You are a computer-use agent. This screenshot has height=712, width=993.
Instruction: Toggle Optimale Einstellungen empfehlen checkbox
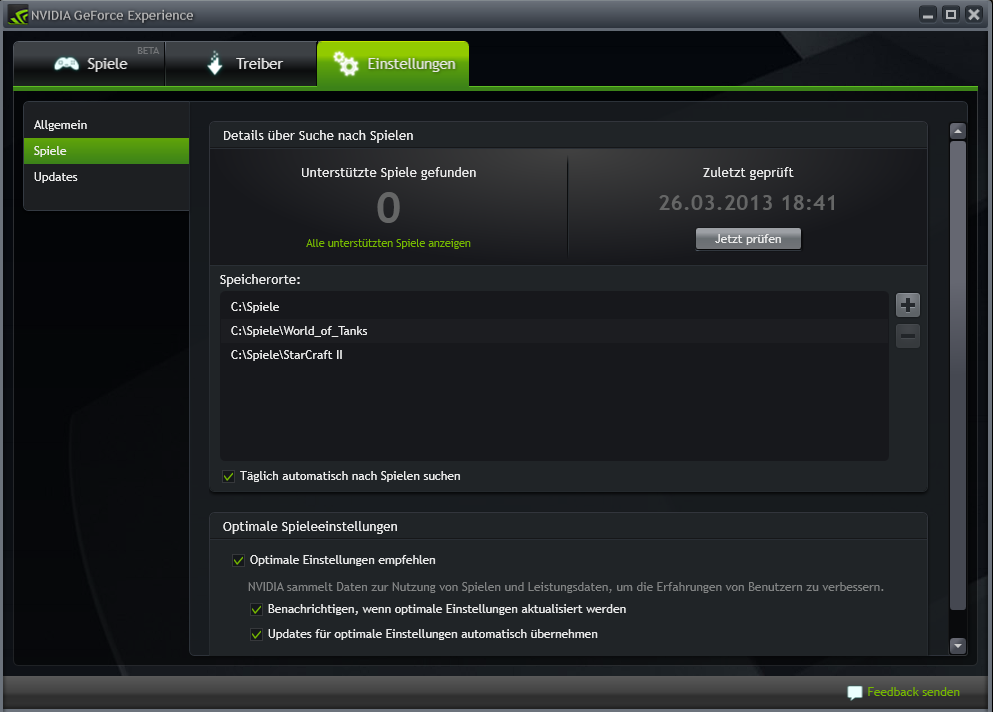pos(238,560)
